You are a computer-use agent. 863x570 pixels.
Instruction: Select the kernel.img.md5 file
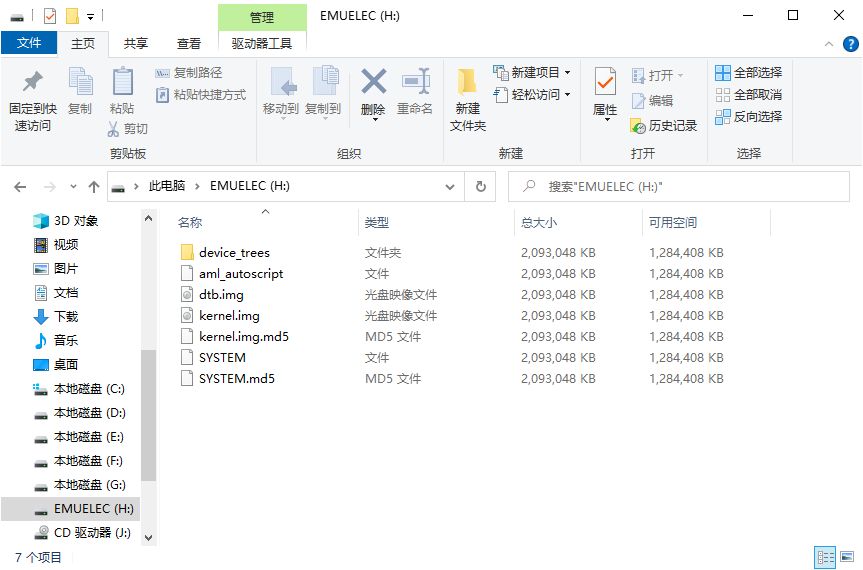coord(244,336)
